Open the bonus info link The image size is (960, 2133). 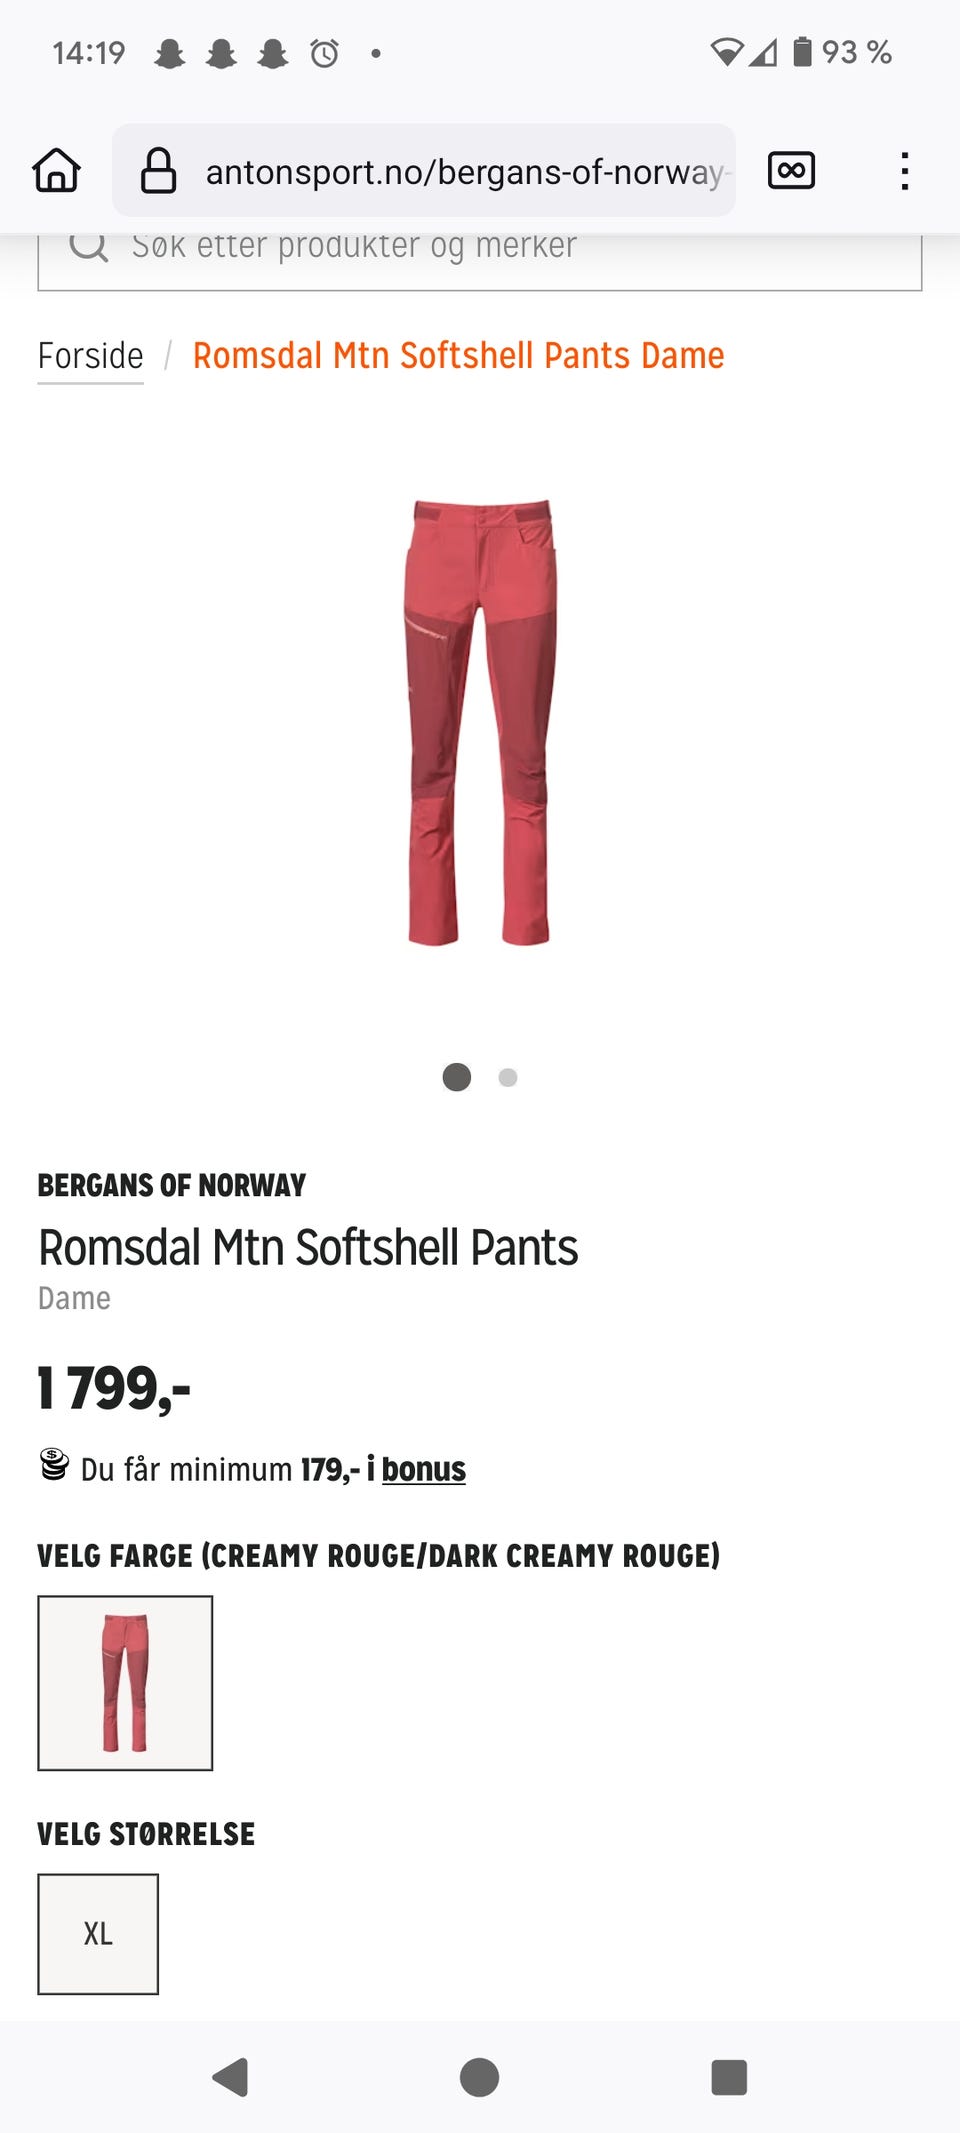tap(423, 1469)
